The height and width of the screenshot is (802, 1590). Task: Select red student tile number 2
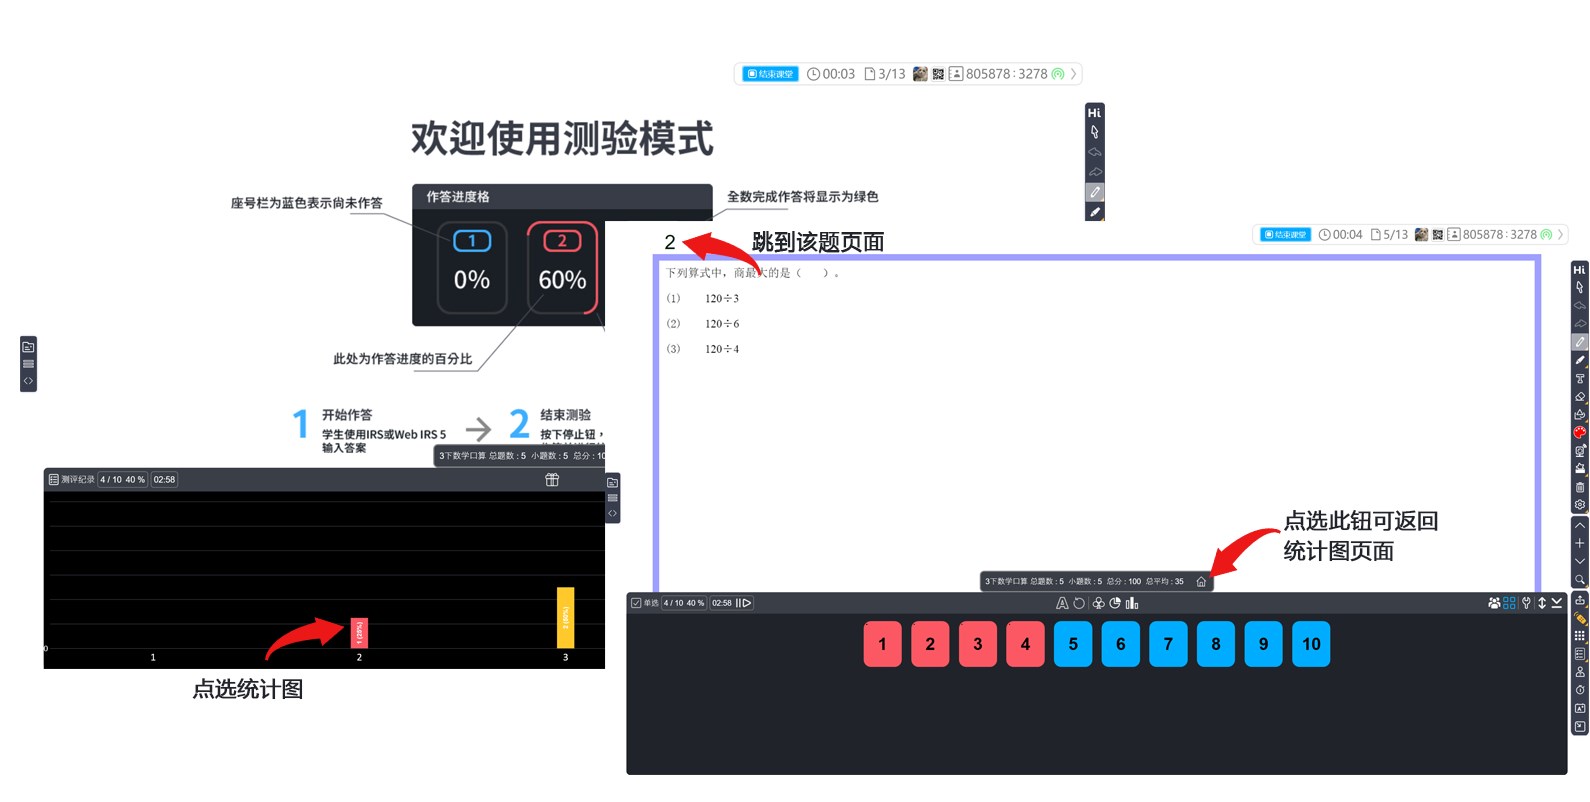pyautogui.click(x=930, y=645)
